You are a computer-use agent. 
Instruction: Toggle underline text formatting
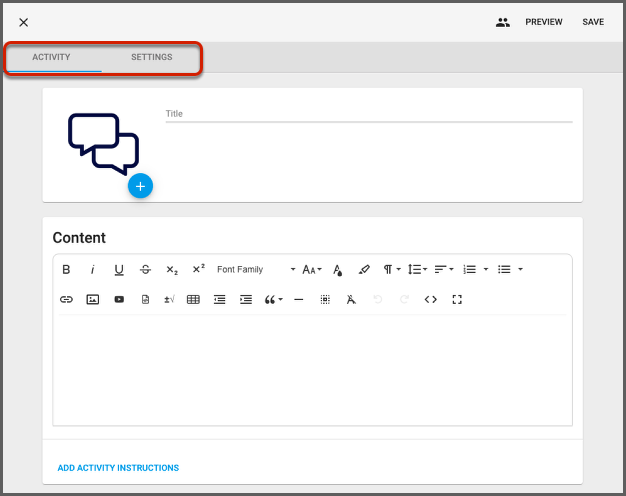(119, 269)
